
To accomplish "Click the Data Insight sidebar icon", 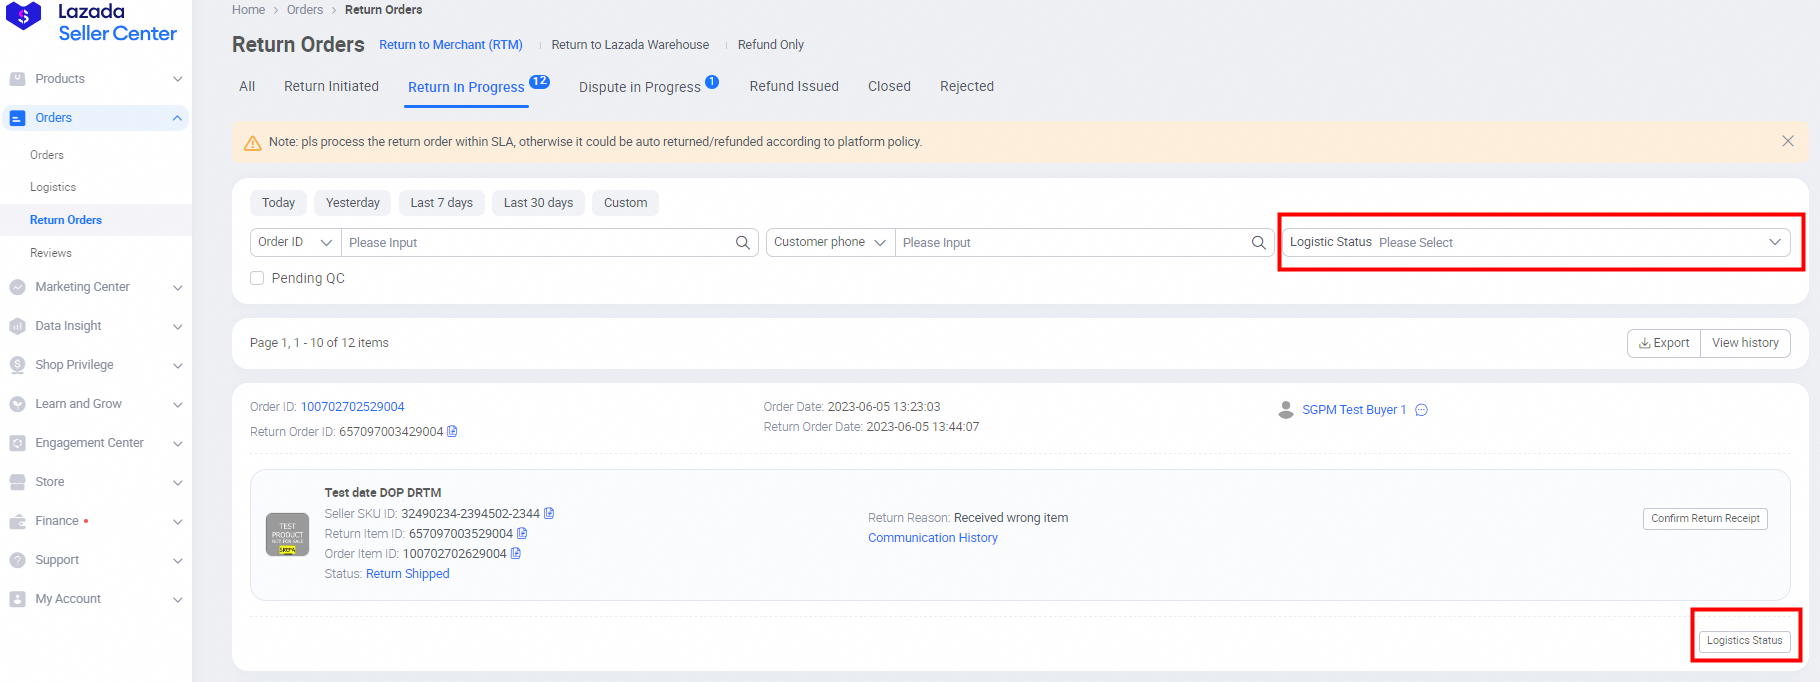I will [17, 326].
